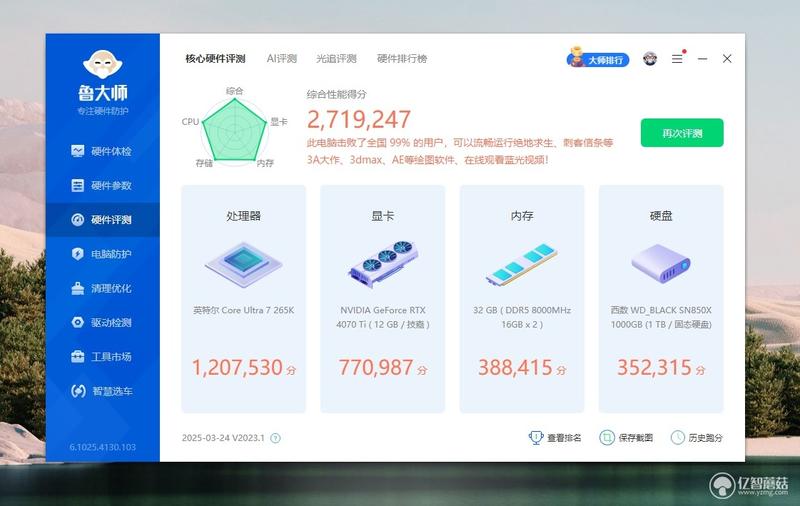
Task: Click the date 2025-03-24 V2023.1 text
Action: pos(223,438)
